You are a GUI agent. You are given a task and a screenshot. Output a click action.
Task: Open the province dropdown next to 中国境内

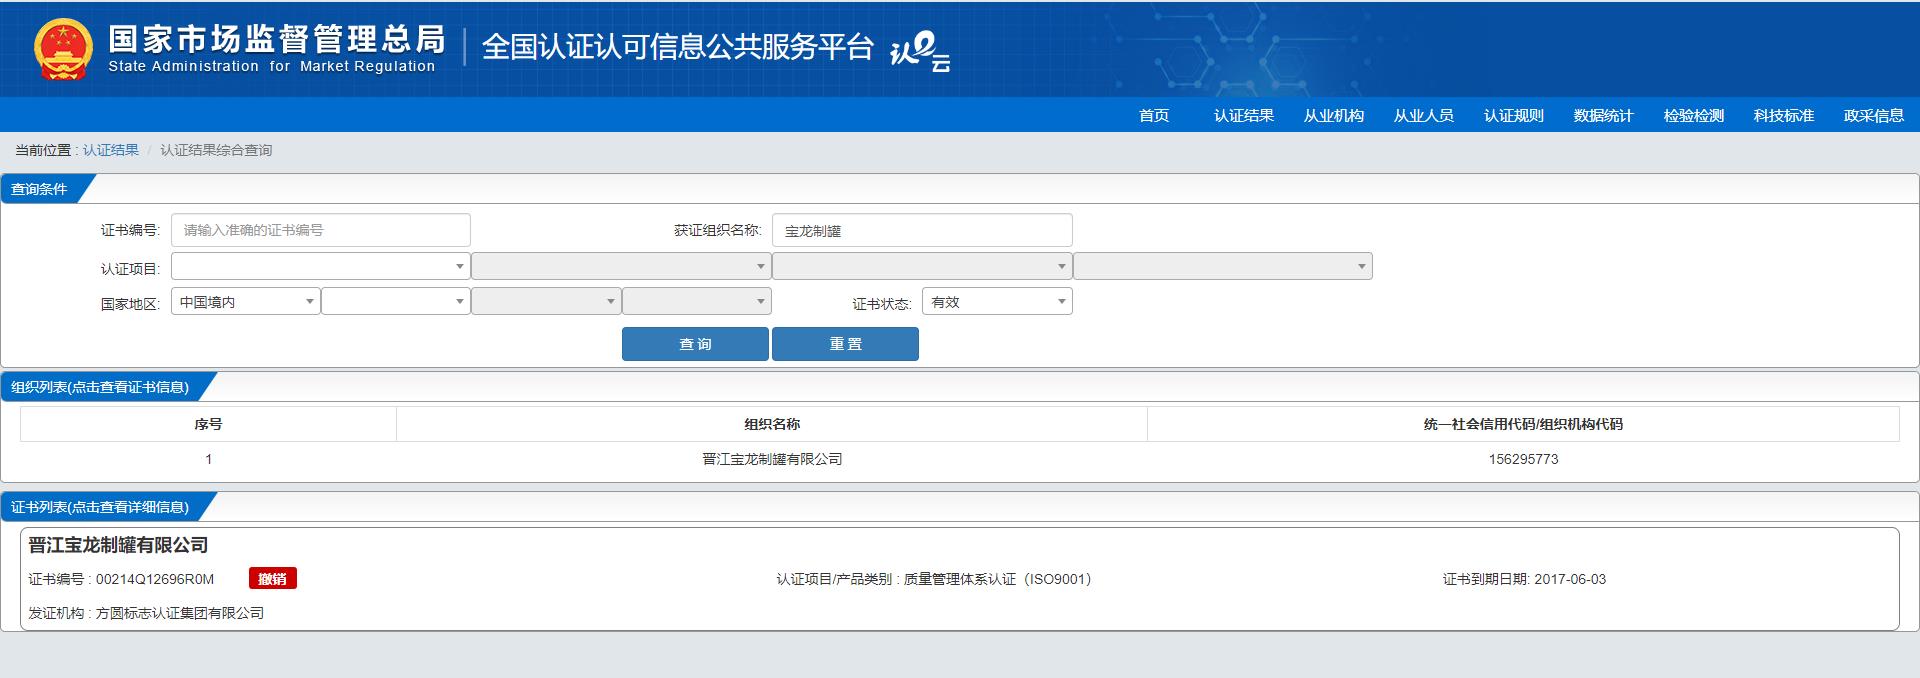point(396,301)
